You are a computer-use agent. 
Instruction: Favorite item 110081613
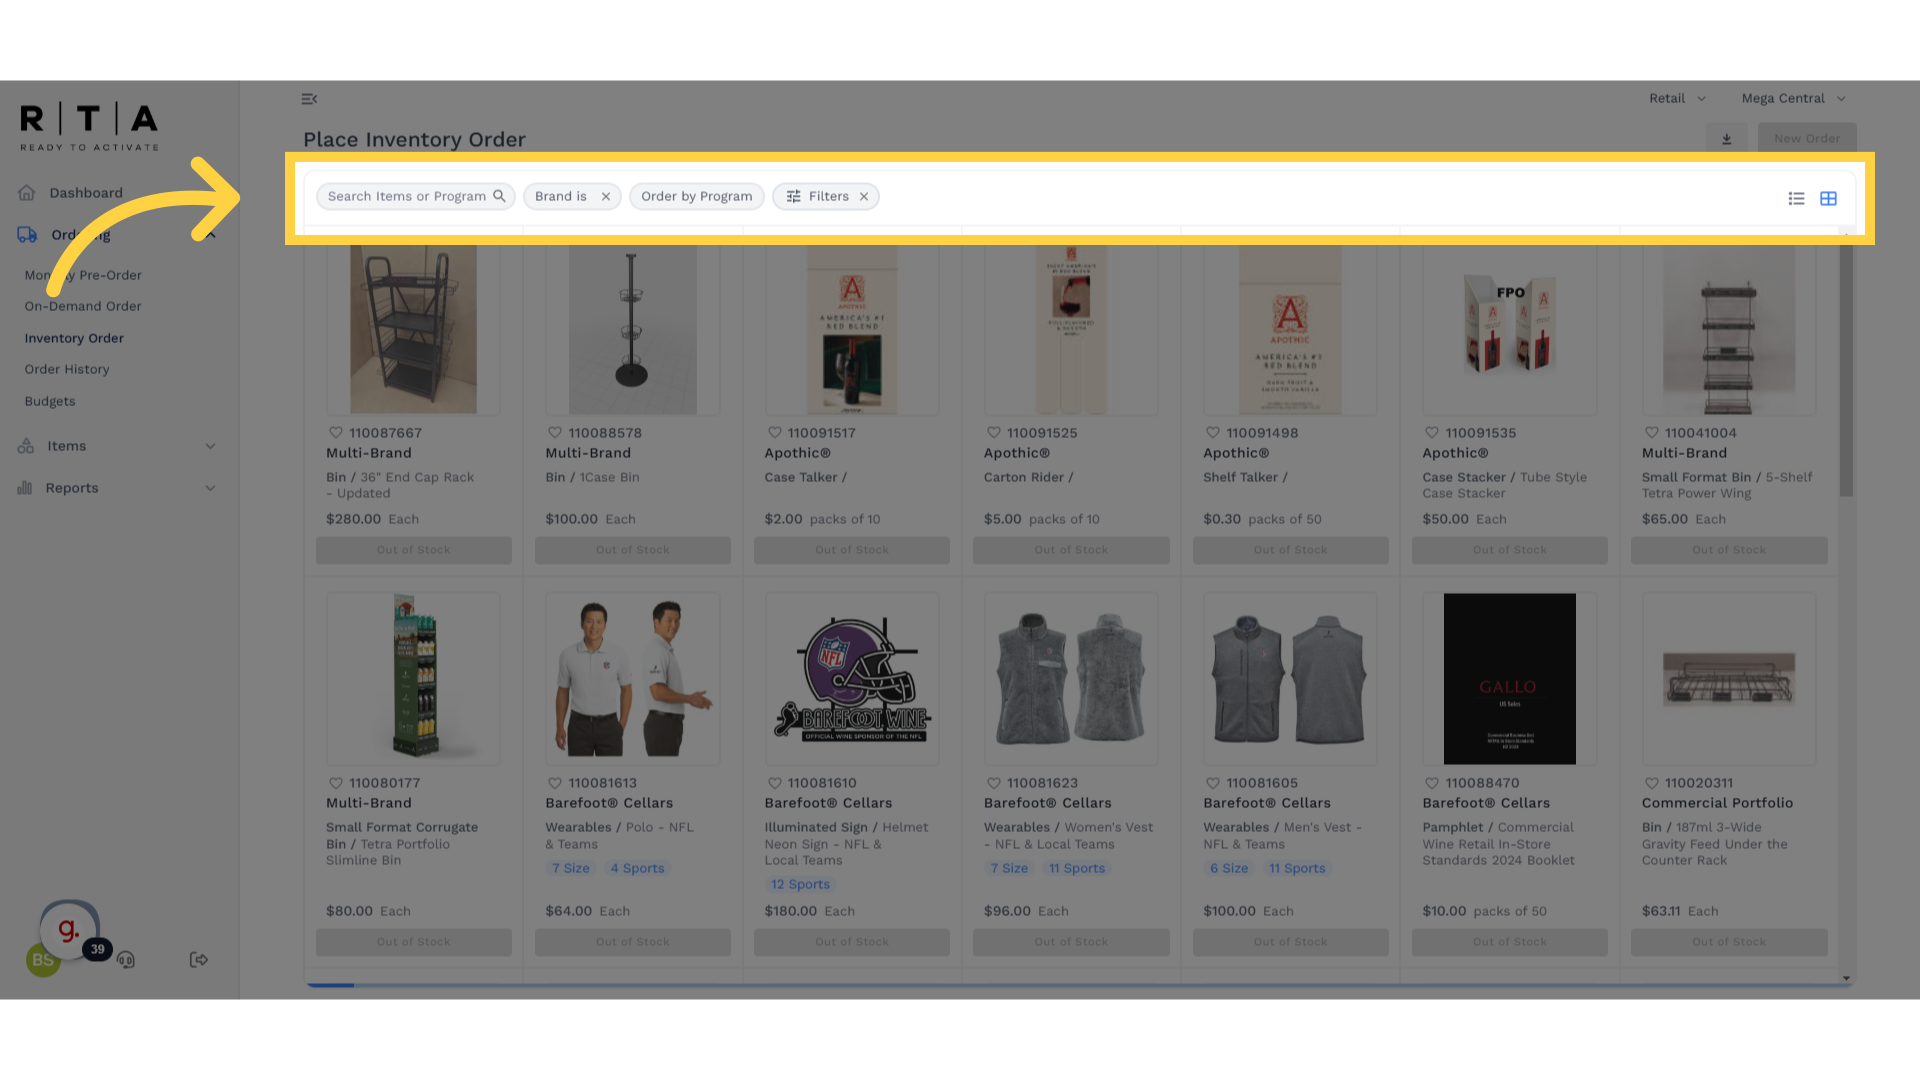pyautogui.click(x=555, y=783)
